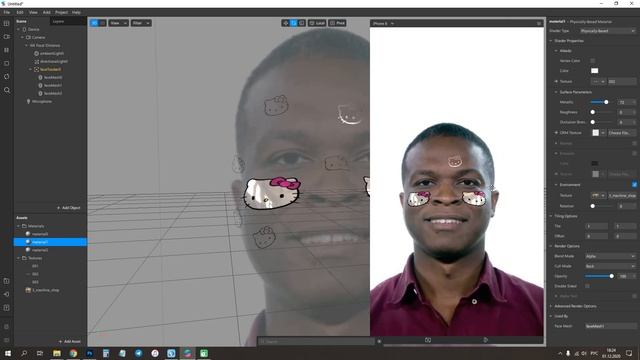Image resolution: width=640 pixels, height=360 pixels.
Task: Open the Albedo Color swatch
Action: click(x=594, y=71)
